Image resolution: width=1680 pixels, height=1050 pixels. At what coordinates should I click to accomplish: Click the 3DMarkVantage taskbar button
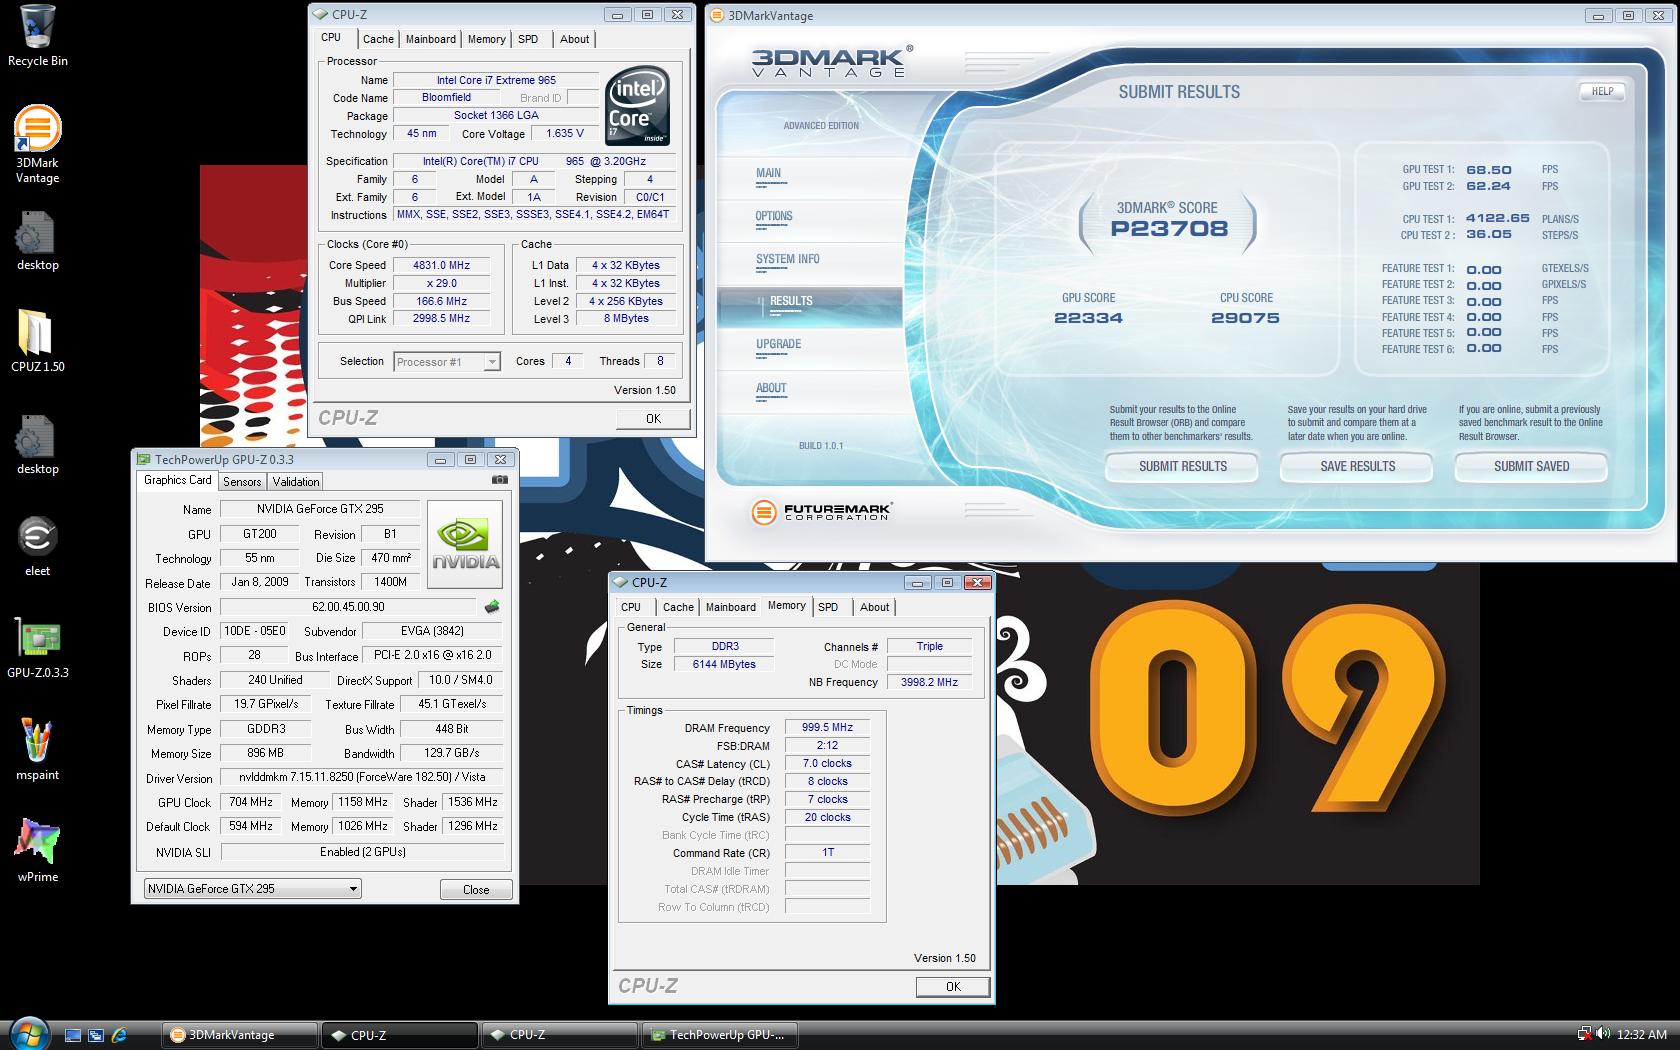(240, 1035)
